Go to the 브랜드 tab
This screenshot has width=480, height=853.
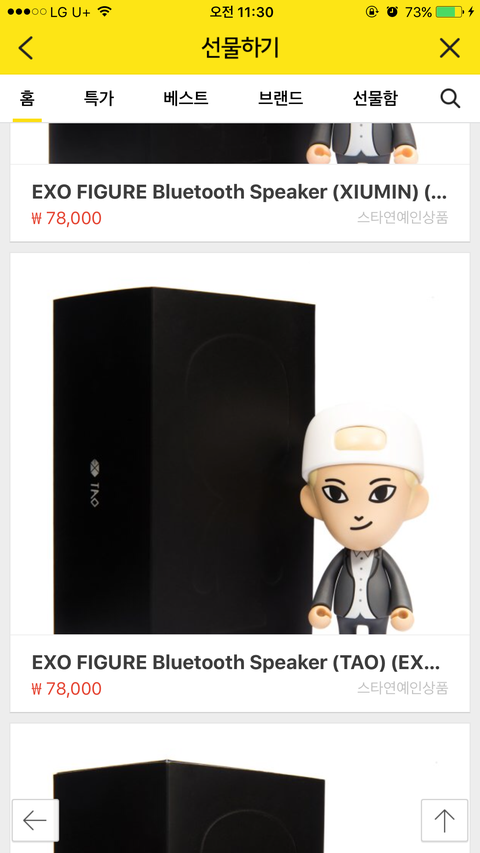(280, 98)
